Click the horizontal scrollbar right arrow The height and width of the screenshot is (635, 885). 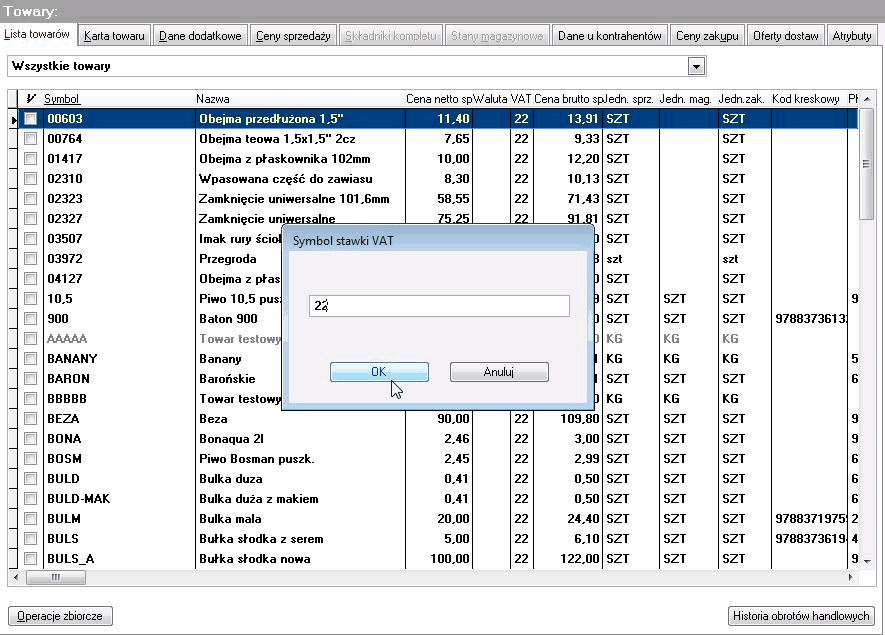click(x=851, y=577)
